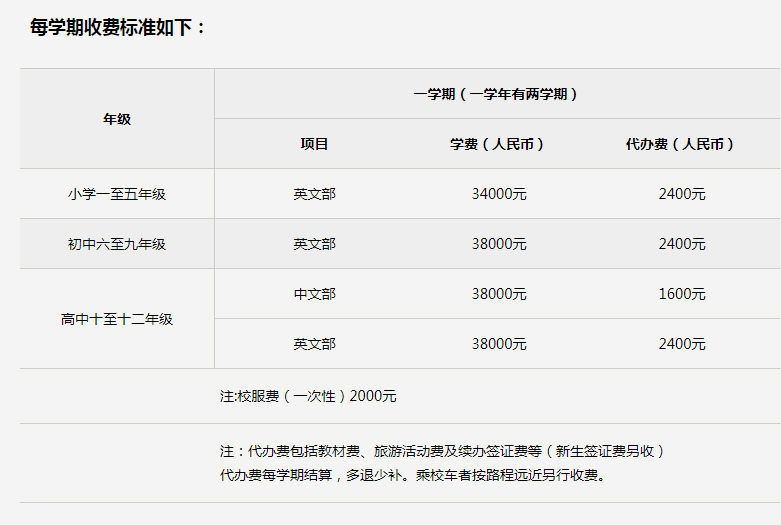Image resolution: width=781 pixels, height=525 pixels.
Task: Click the 一学期（一学年有两学期）header cell
Action: (x=497, y=94)
